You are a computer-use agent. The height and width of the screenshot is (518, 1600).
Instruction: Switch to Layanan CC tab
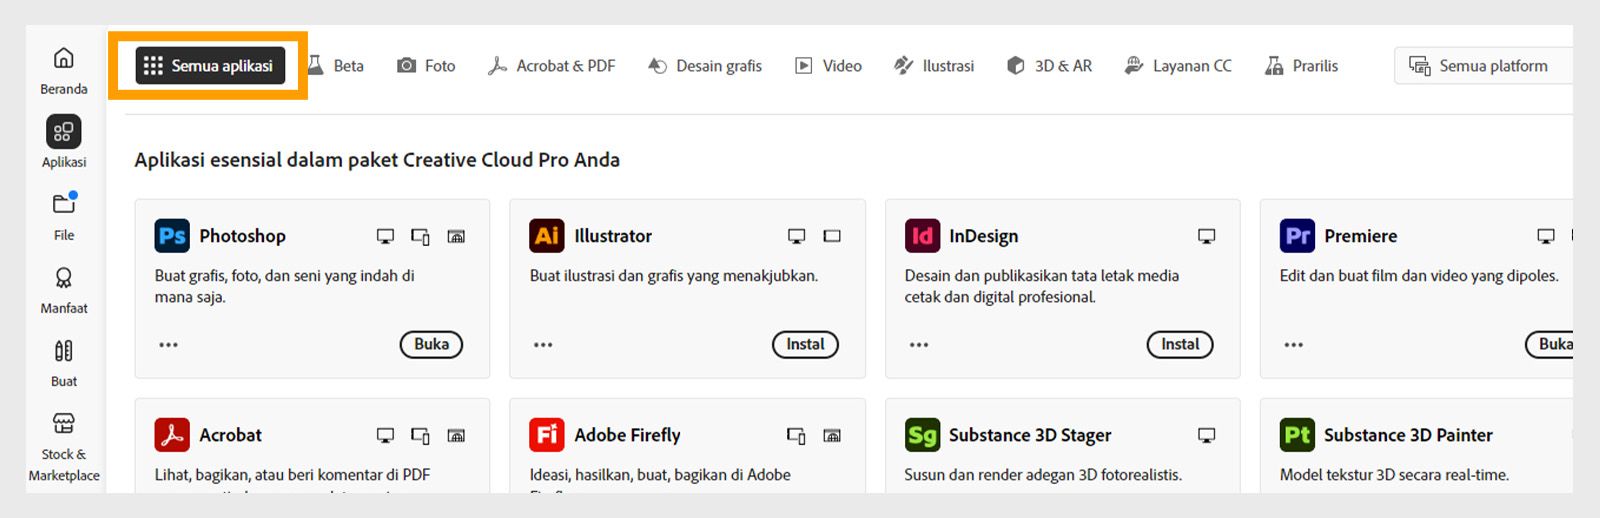[1178, 66]
